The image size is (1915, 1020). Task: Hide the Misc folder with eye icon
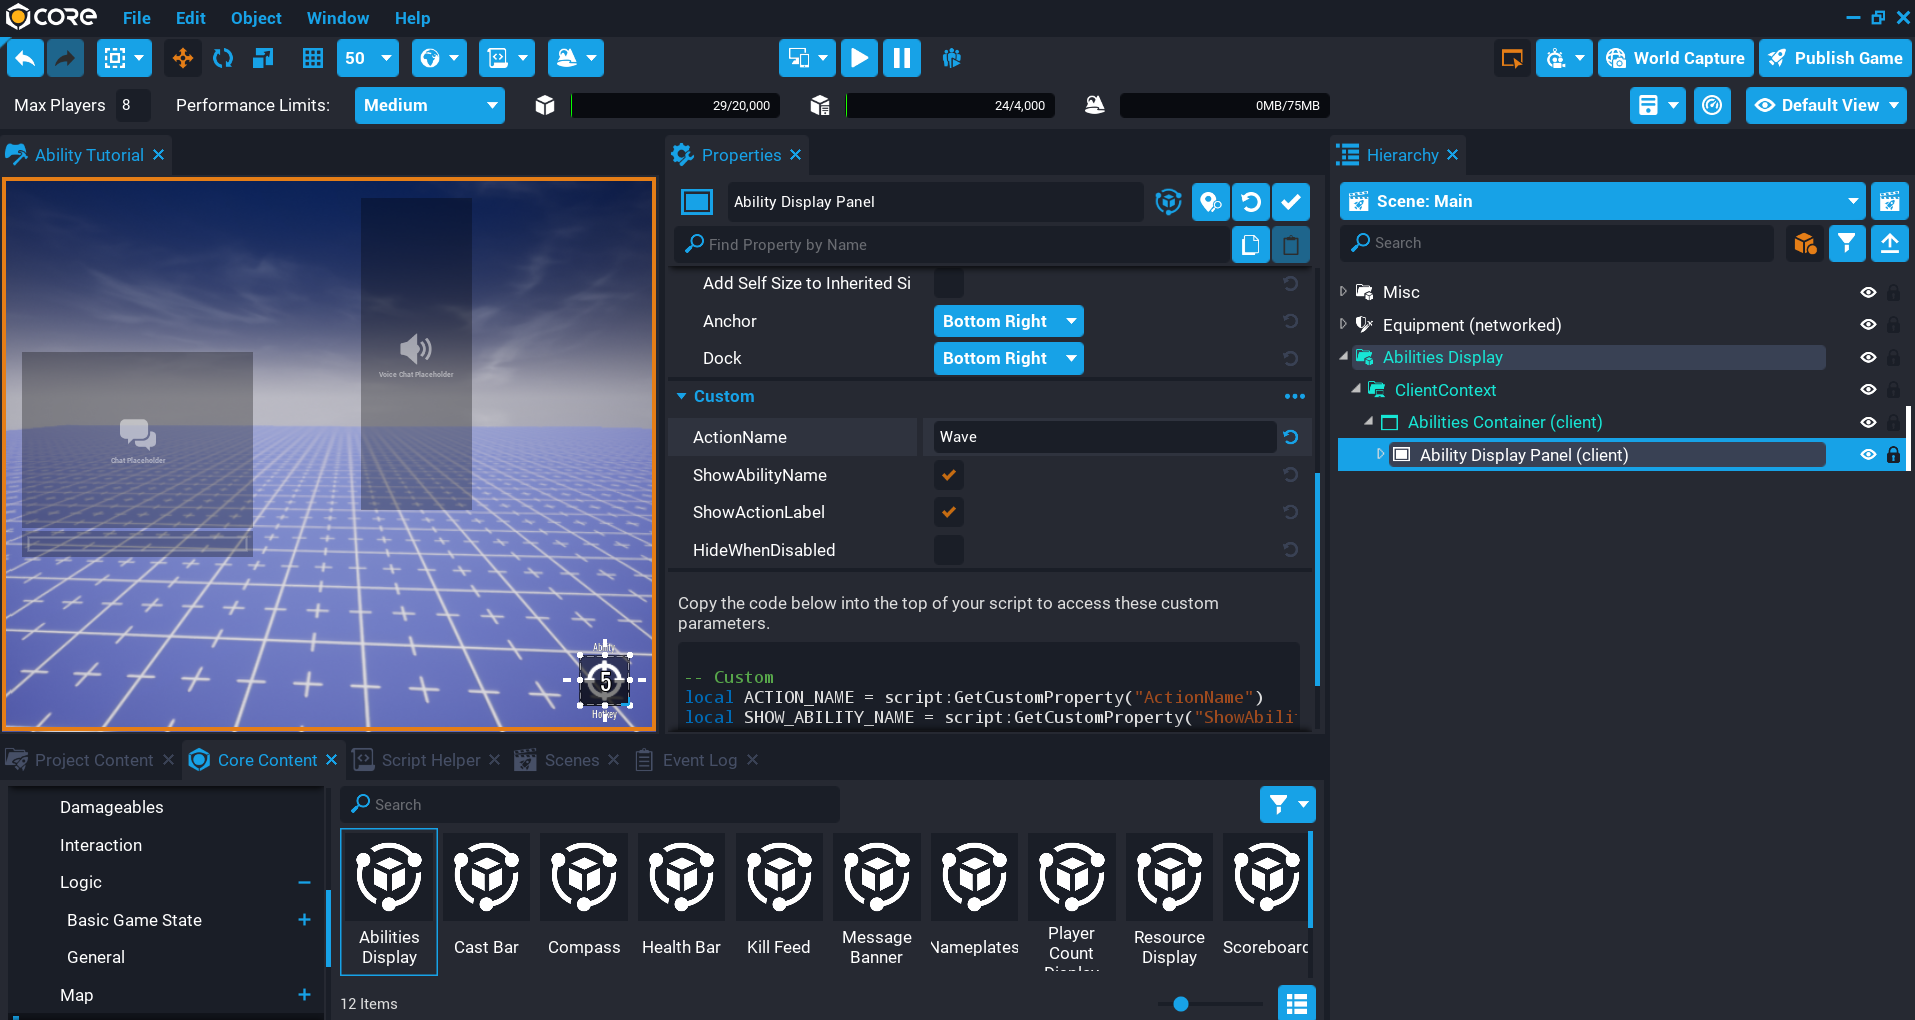point(1867,293)
